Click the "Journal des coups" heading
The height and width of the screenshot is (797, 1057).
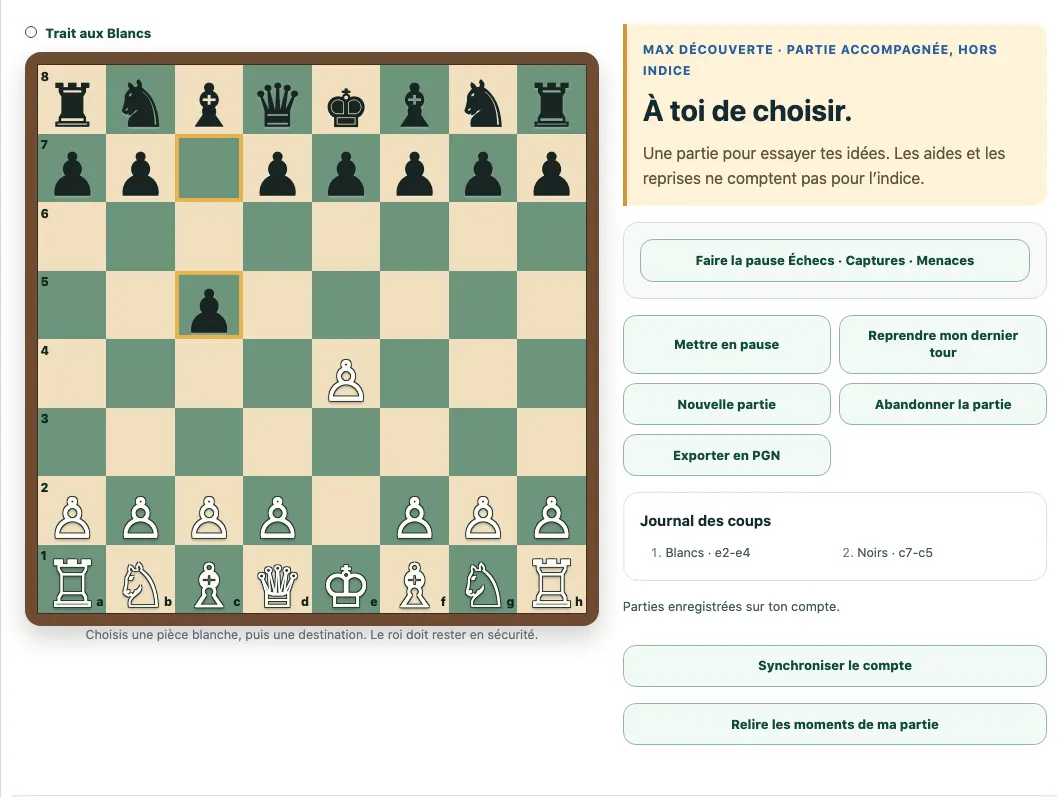click(x=705, y=521)
